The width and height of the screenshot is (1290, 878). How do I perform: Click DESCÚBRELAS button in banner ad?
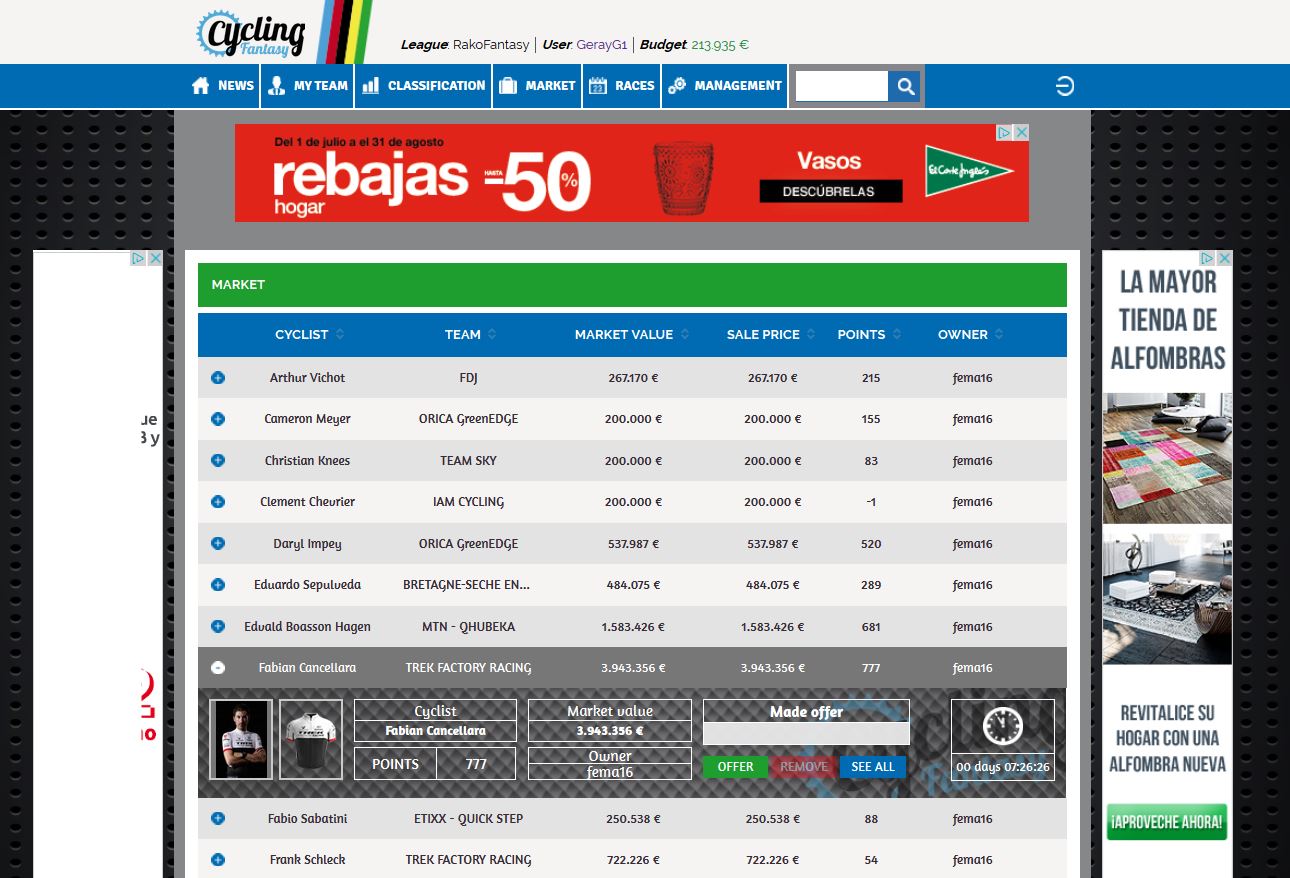[830, 191]
